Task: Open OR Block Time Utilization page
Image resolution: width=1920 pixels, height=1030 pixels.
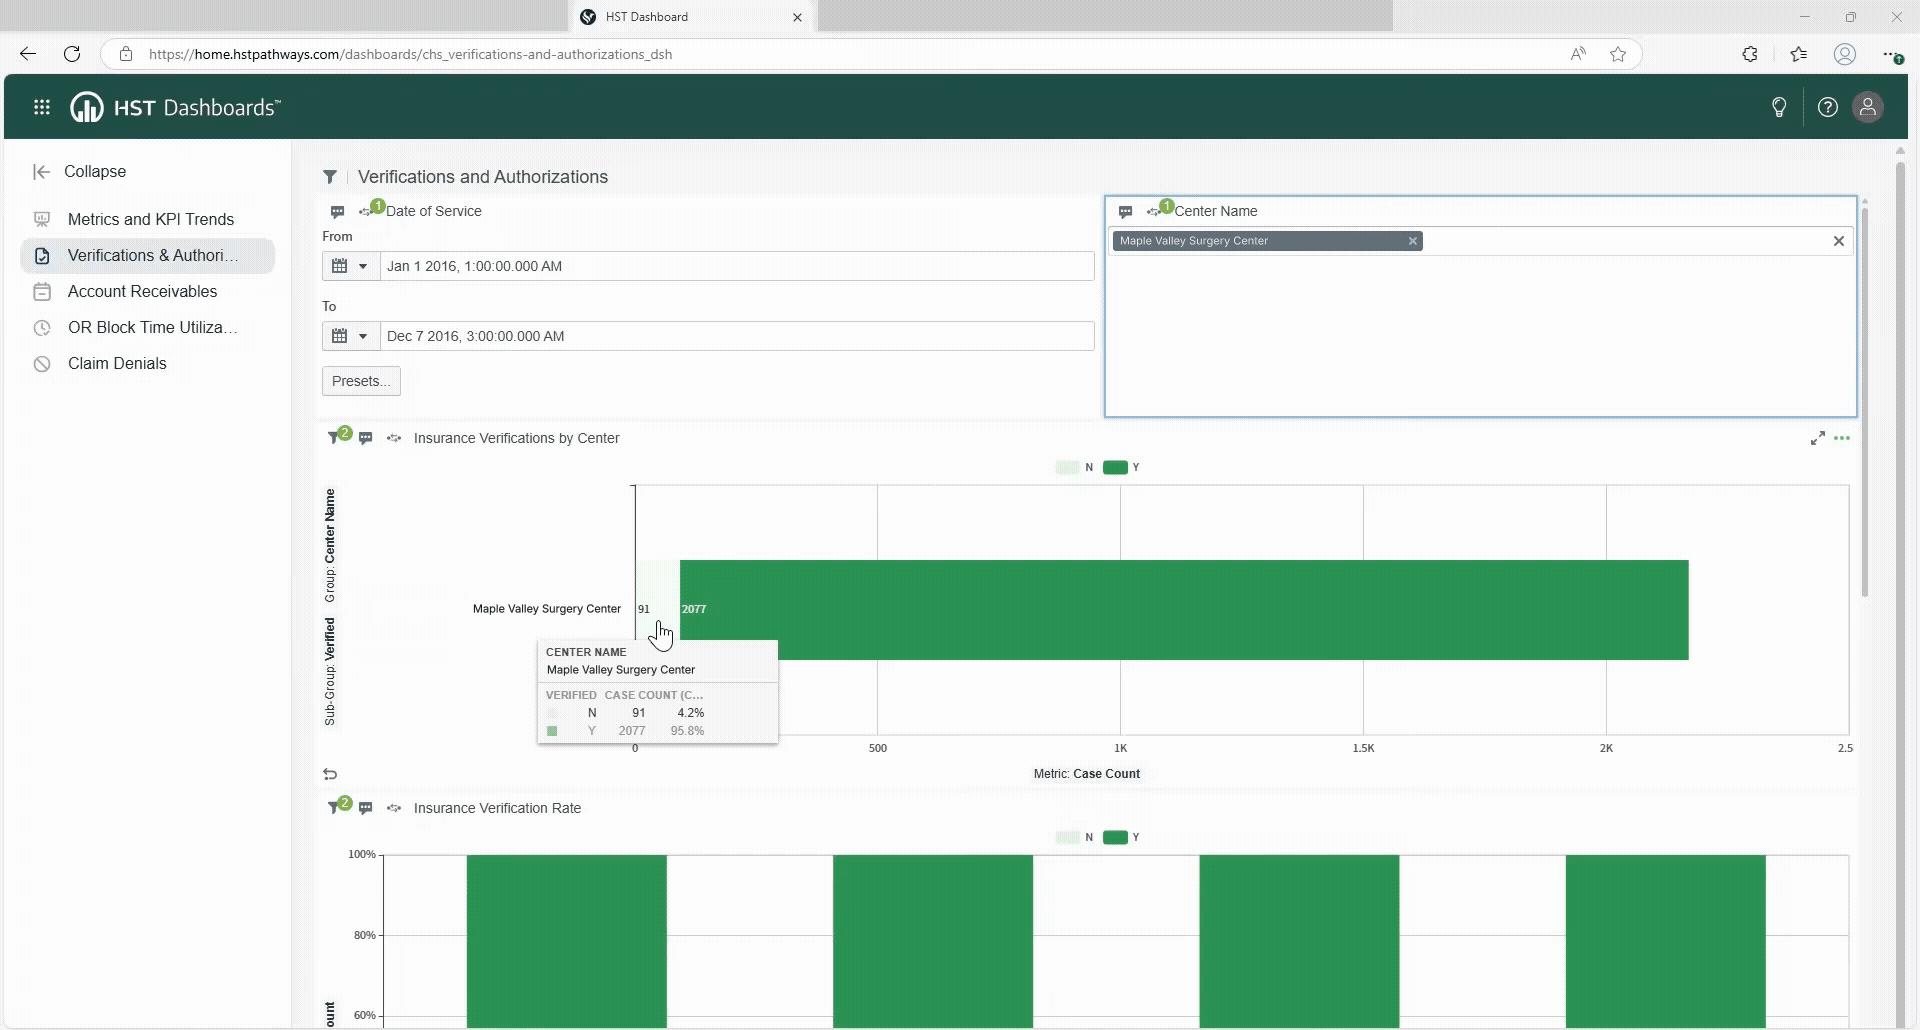Action: pyautogui.click(x=148, y=327)
